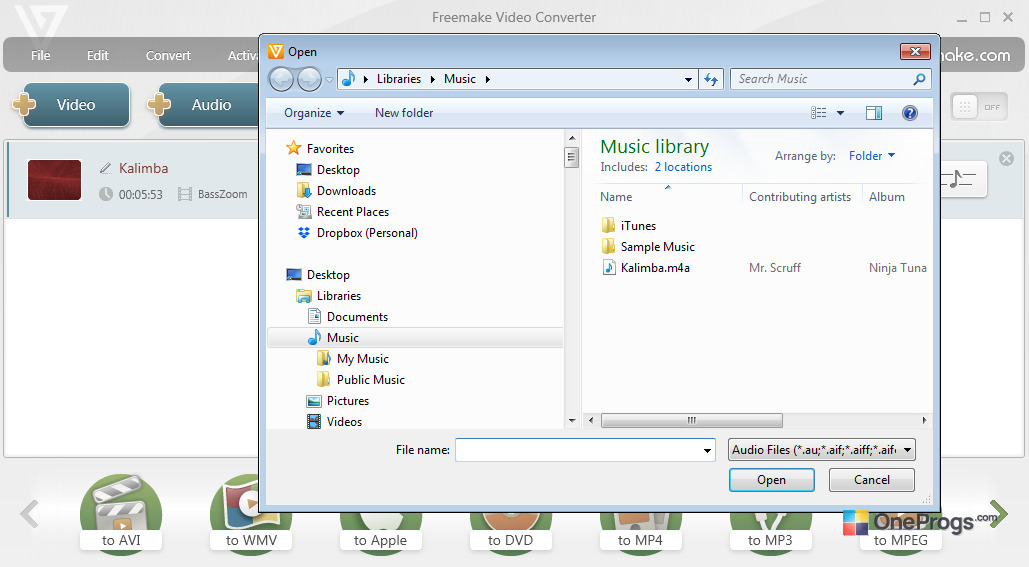Click the Forward navigation button in dialog
1029x567 pixels.
click(309, 79)
